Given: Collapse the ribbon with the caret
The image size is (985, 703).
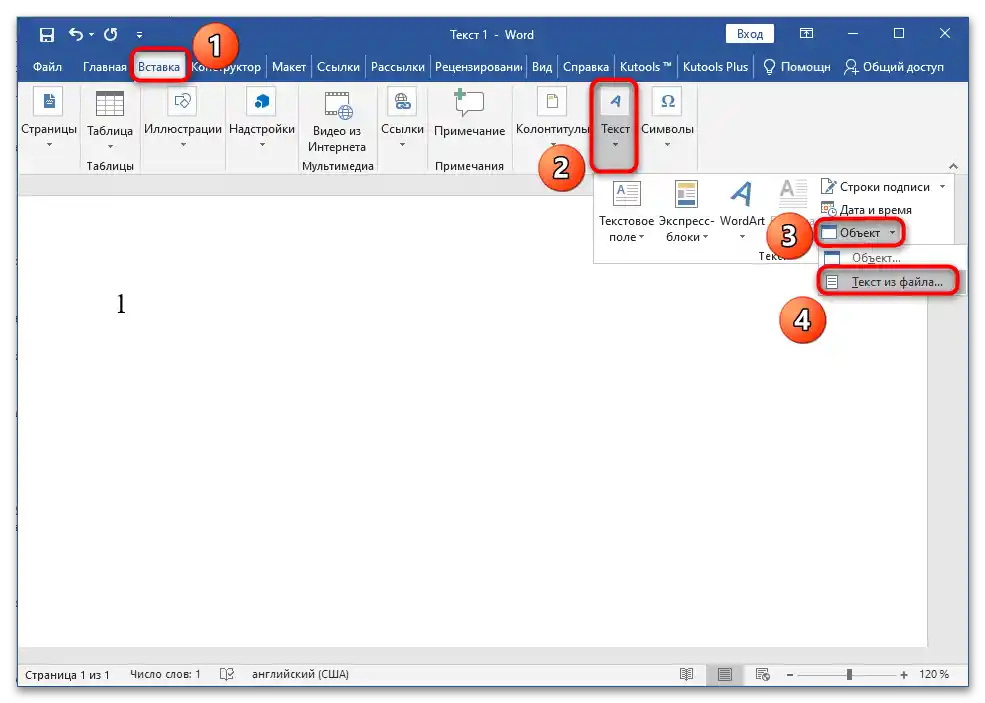Looking at the screenshot, I should [954, 166].
